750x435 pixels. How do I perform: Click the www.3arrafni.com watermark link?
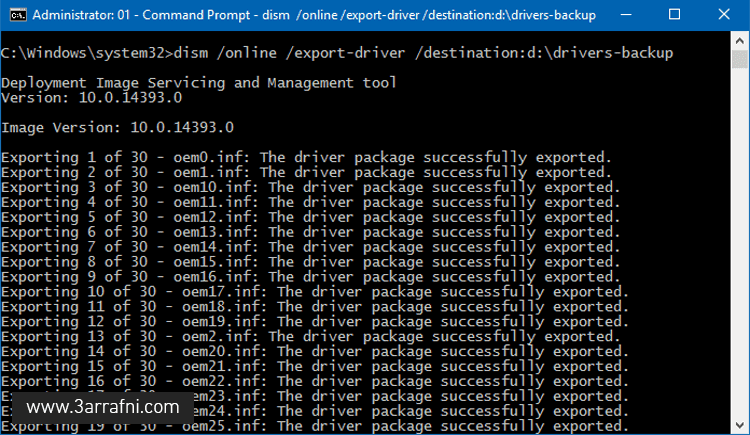[103, 407]
